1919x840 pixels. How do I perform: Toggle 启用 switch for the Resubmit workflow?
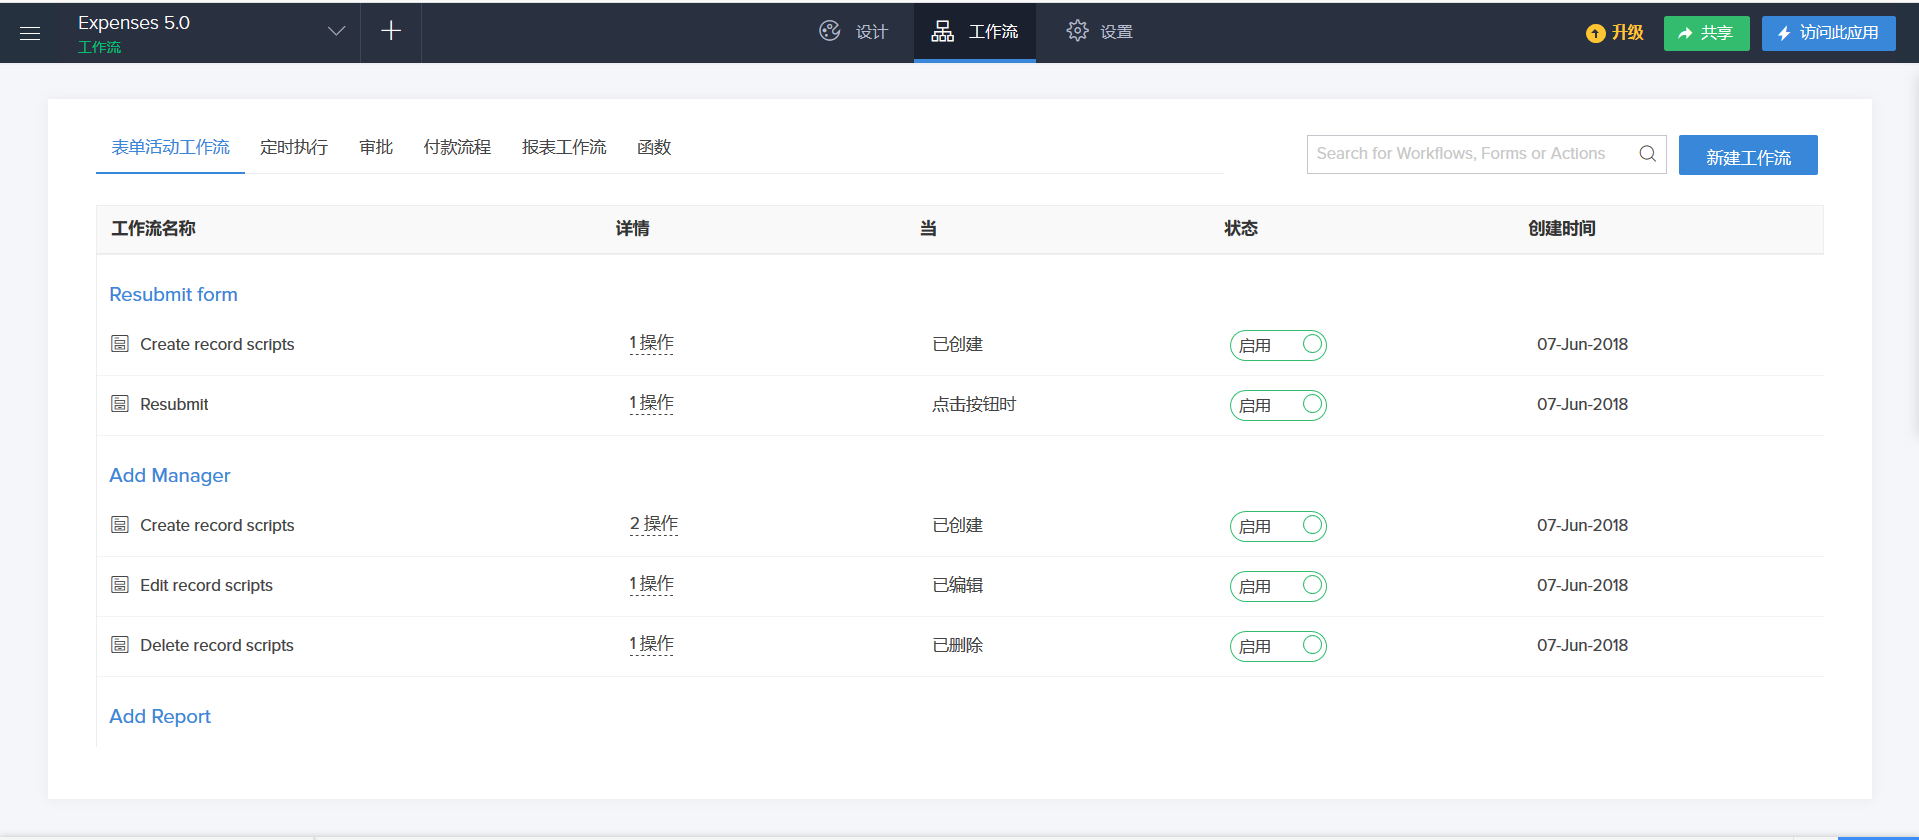click(x=1278, y=405)
